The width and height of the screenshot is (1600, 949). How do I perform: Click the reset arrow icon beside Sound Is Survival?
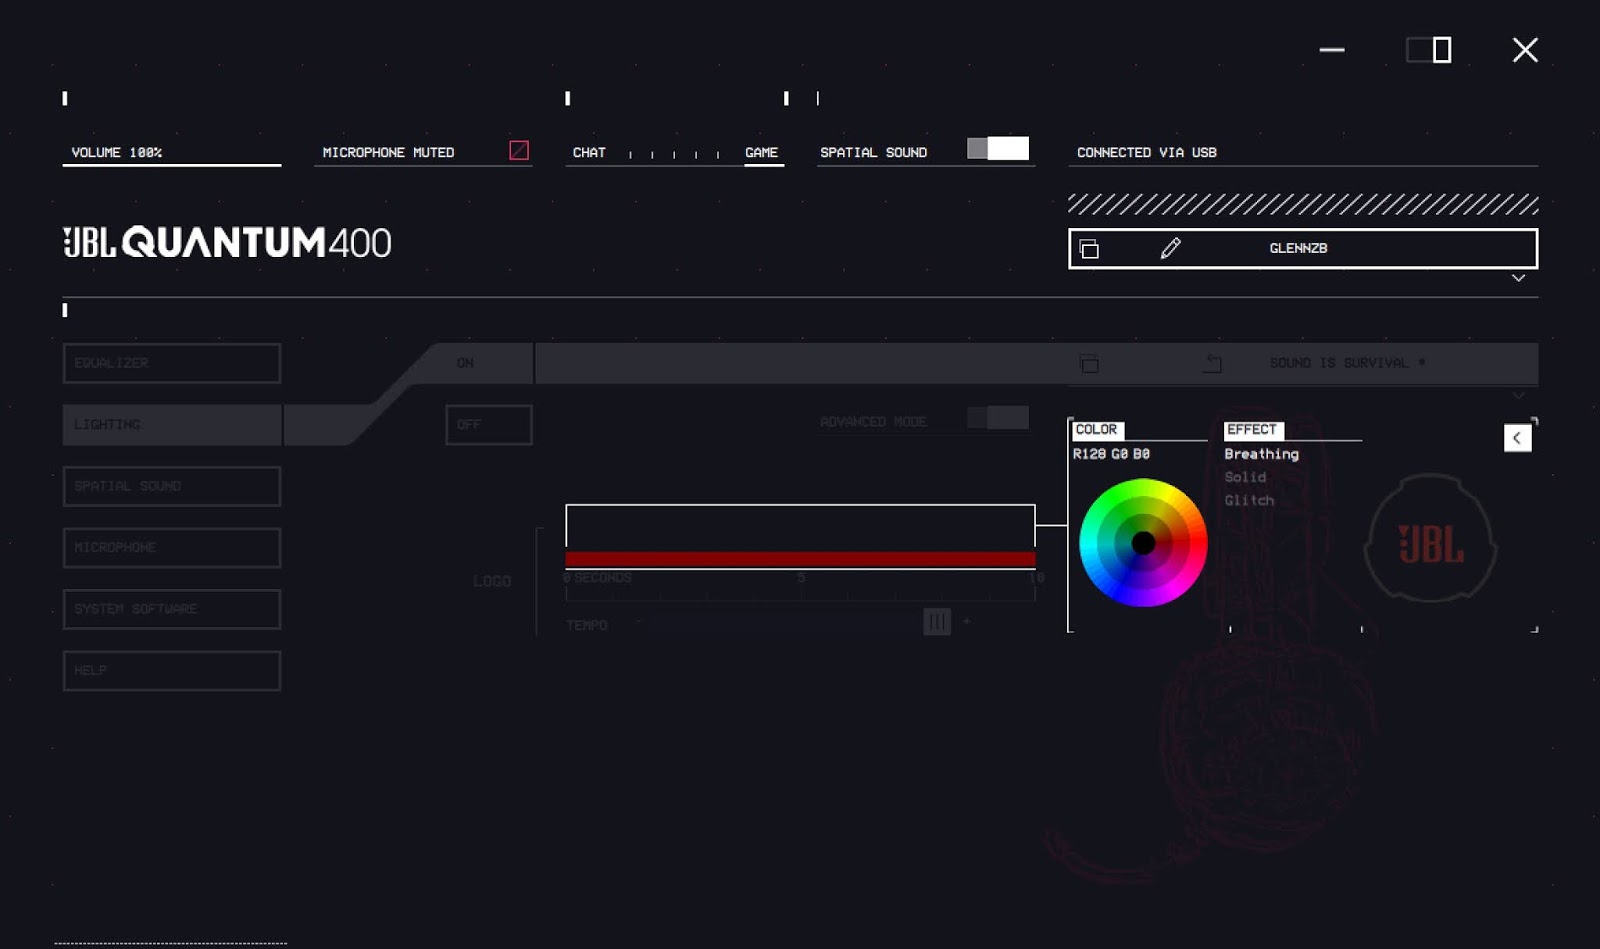(1212, 363)
